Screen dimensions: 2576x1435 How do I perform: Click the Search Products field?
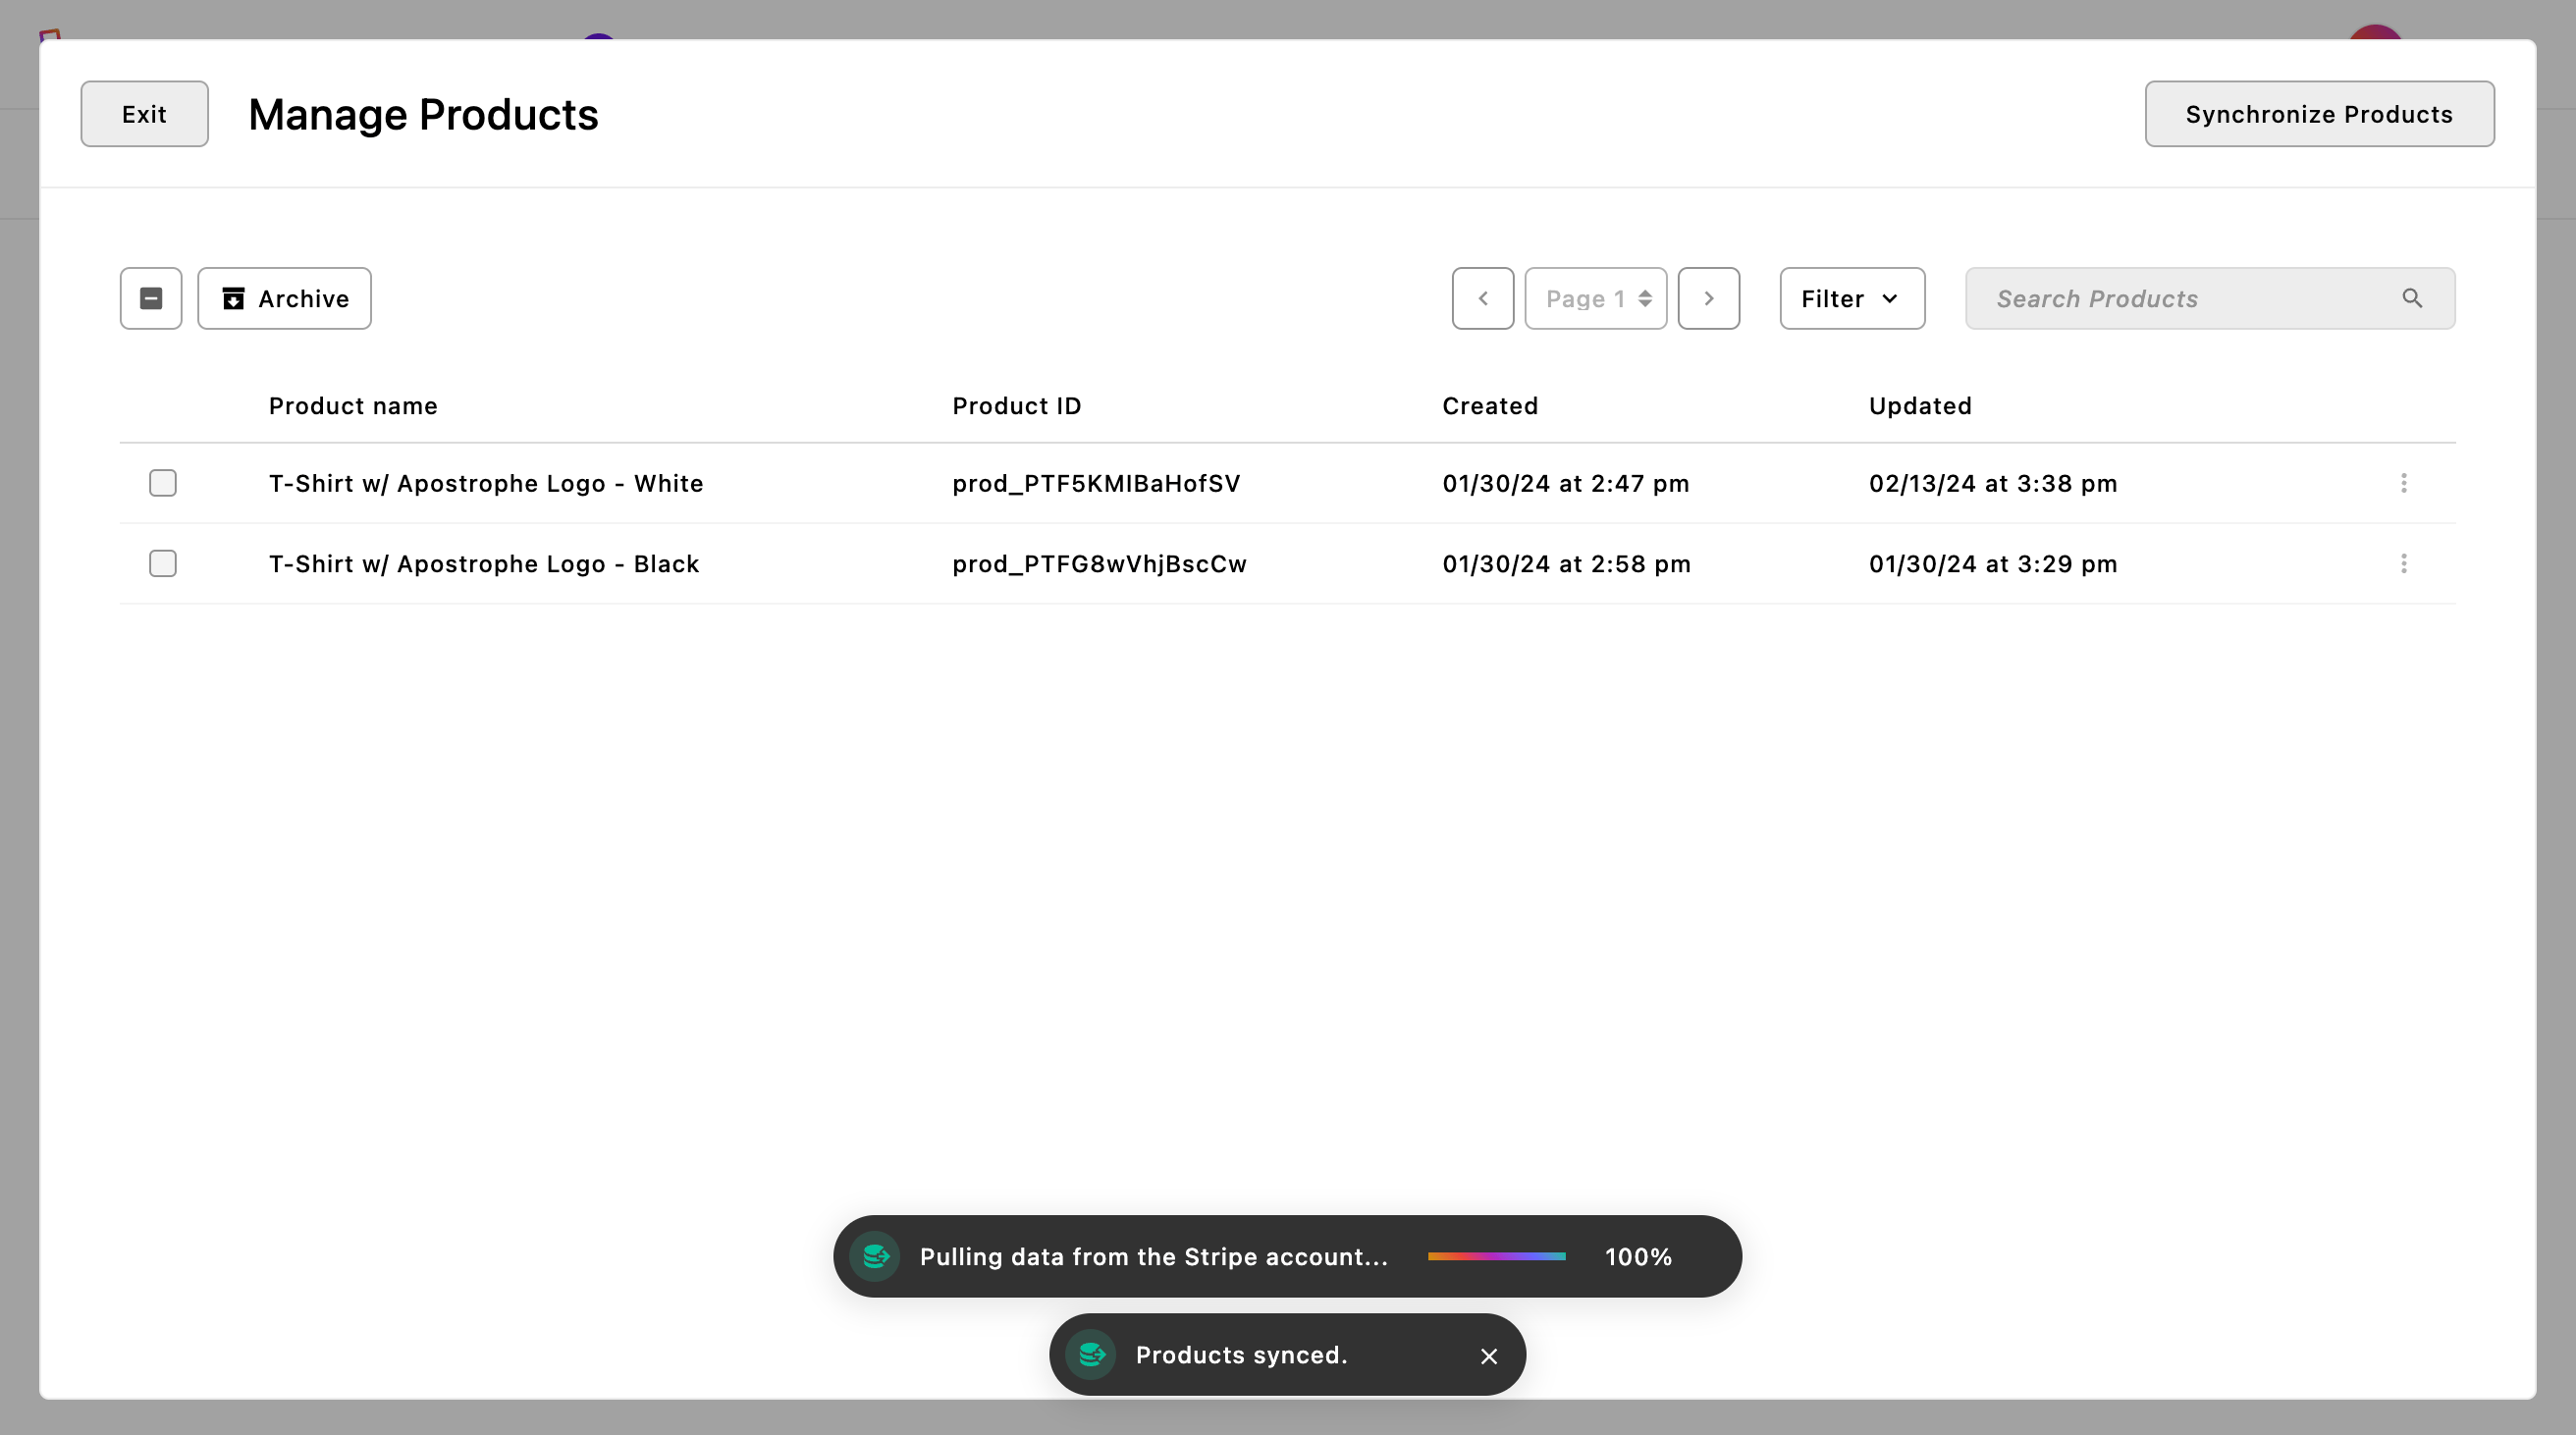[2180, 298]
